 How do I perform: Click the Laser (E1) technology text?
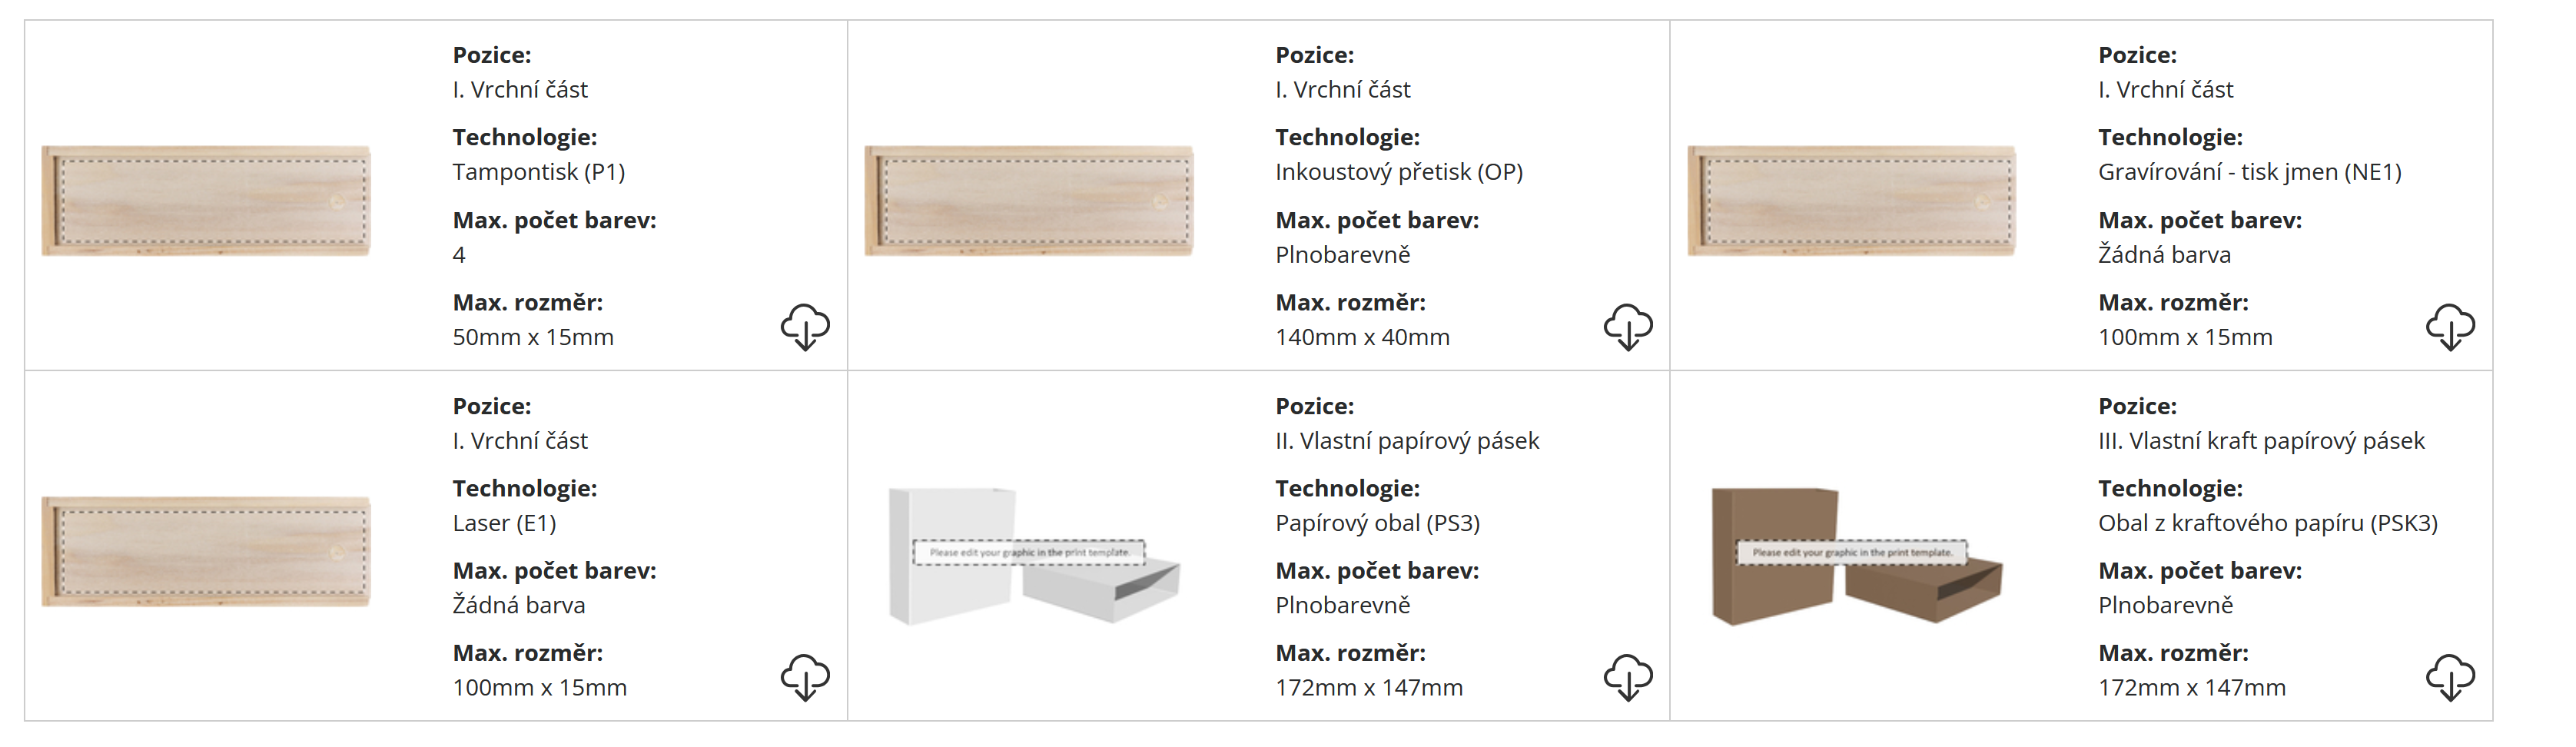[504, 523]
